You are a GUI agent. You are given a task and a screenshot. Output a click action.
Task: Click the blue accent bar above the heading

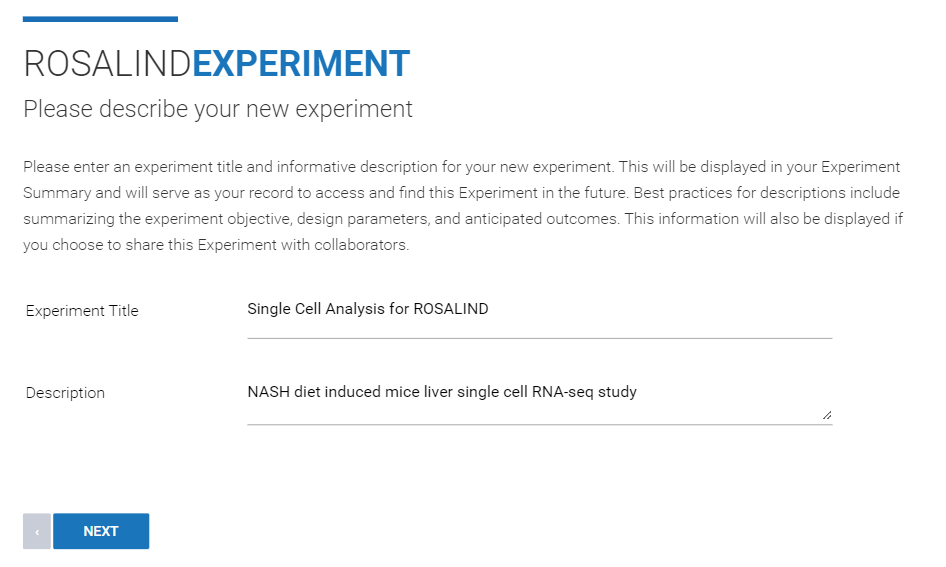100,19
